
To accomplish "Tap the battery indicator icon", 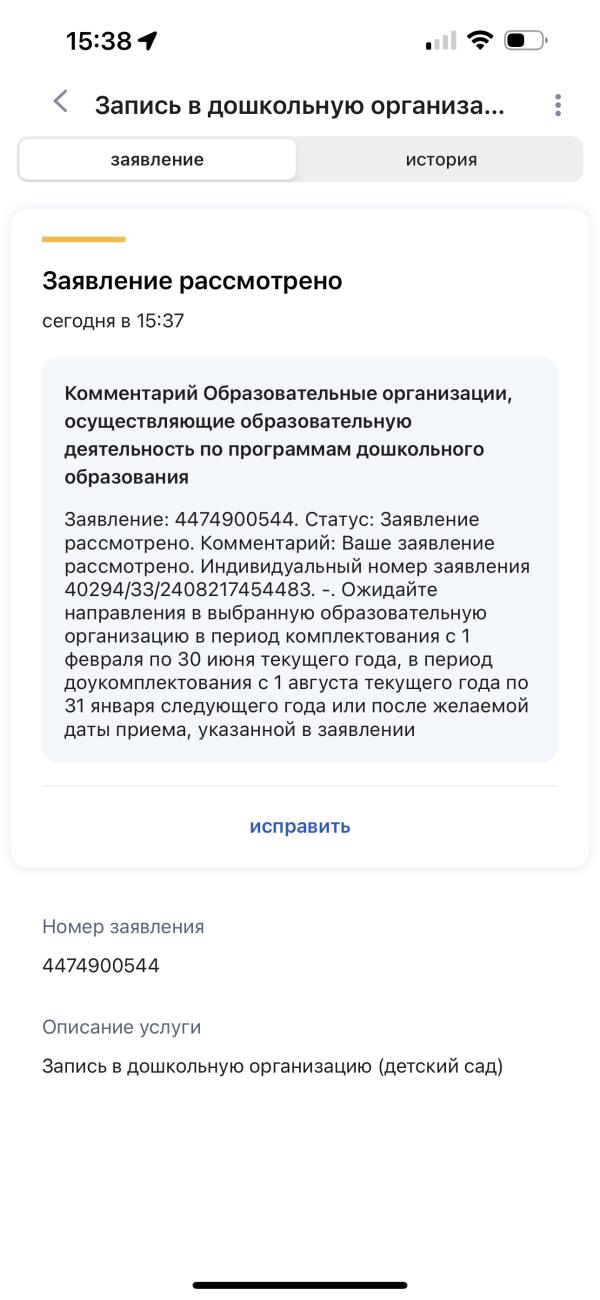I will coord(526,41).
